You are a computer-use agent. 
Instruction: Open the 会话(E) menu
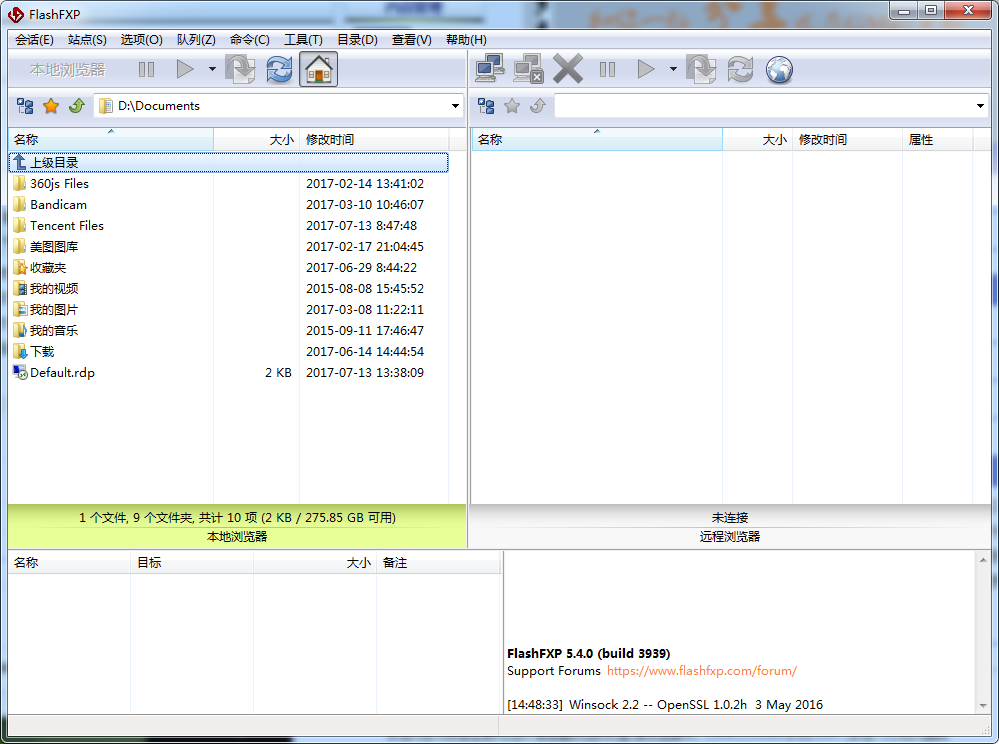pyautogui.click(x=34, y=39)
